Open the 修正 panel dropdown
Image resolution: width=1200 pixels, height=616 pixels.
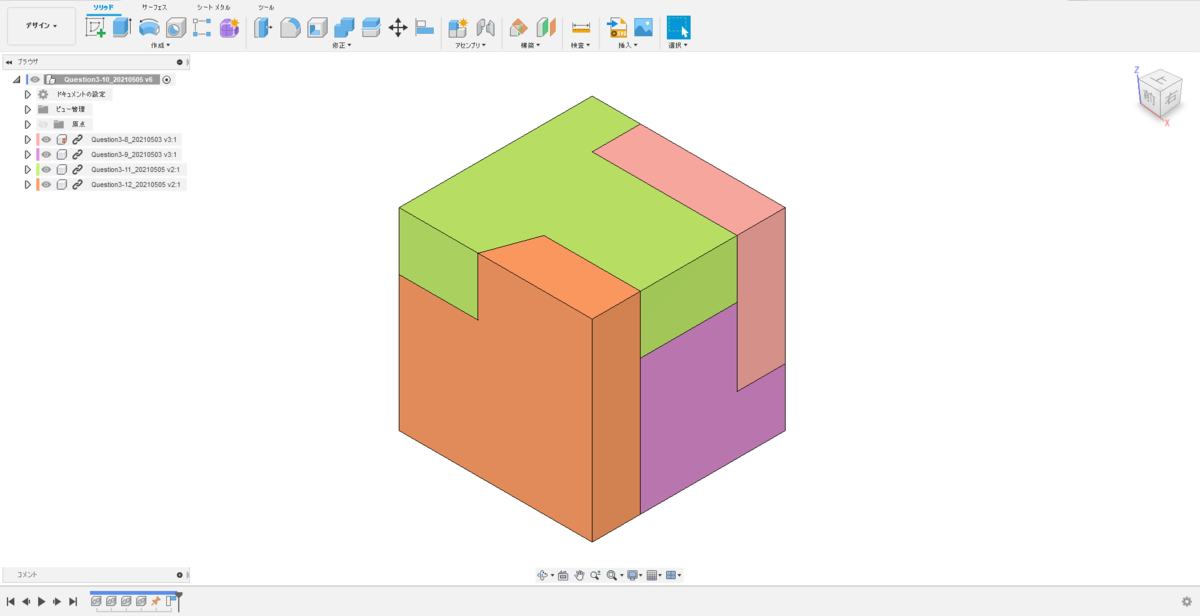(x=342, y=45)
